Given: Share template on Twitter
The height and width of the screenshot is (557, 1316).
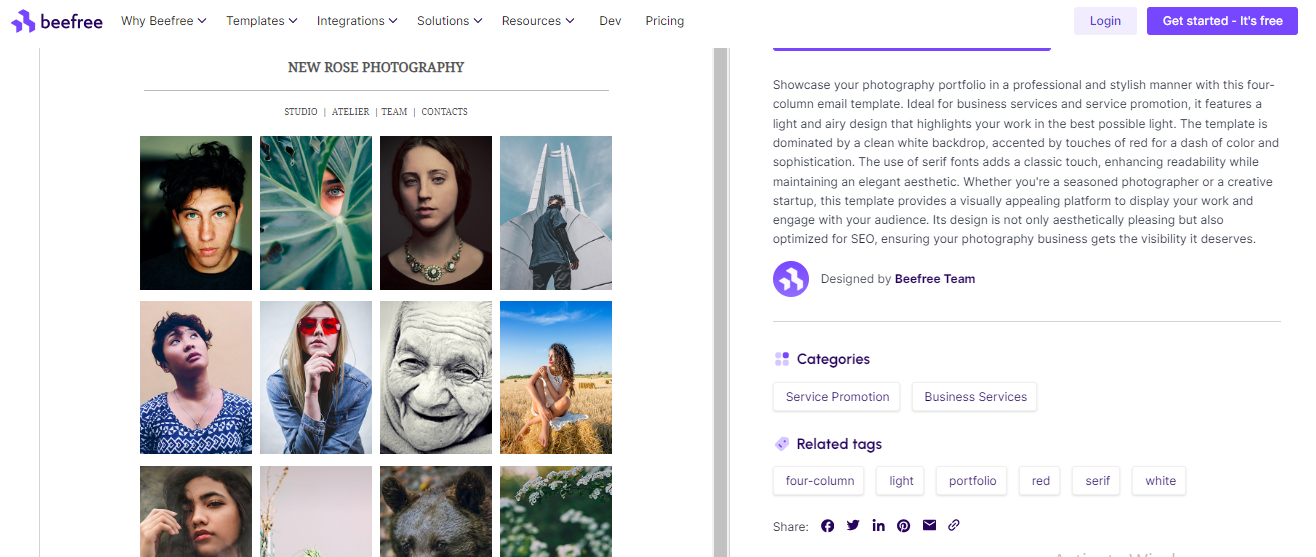Looking at the screenshot, I should 853,526.
